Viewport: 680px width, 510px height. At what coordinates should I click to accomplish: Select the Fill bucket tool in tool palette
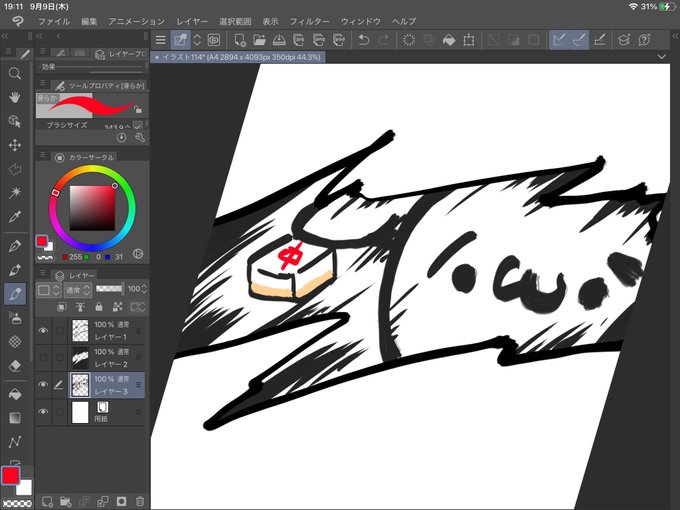coord(15,394)
